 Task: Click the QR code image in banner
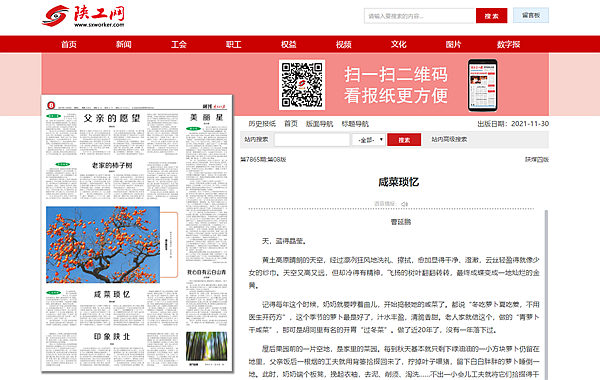click(302, 85)
